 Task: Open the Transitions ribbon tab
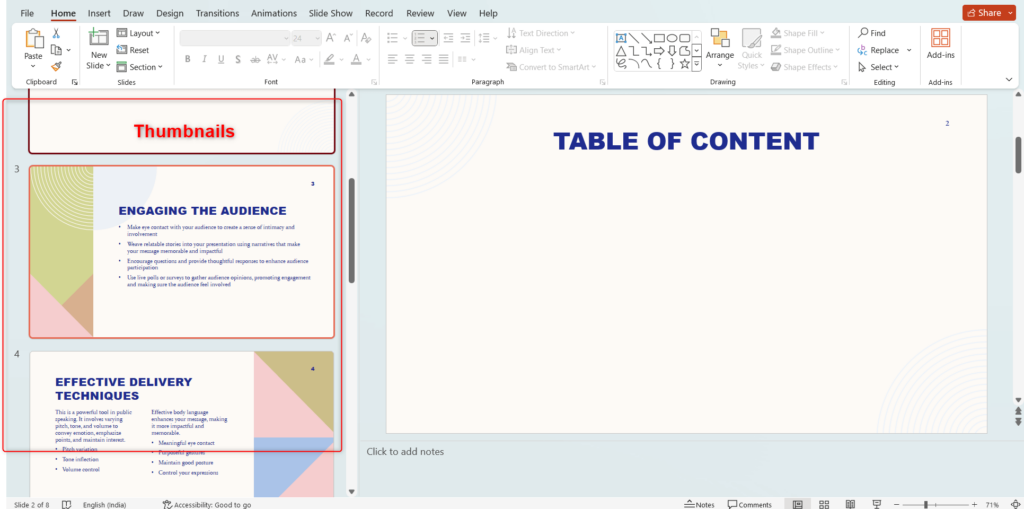(x=217, y=13)
